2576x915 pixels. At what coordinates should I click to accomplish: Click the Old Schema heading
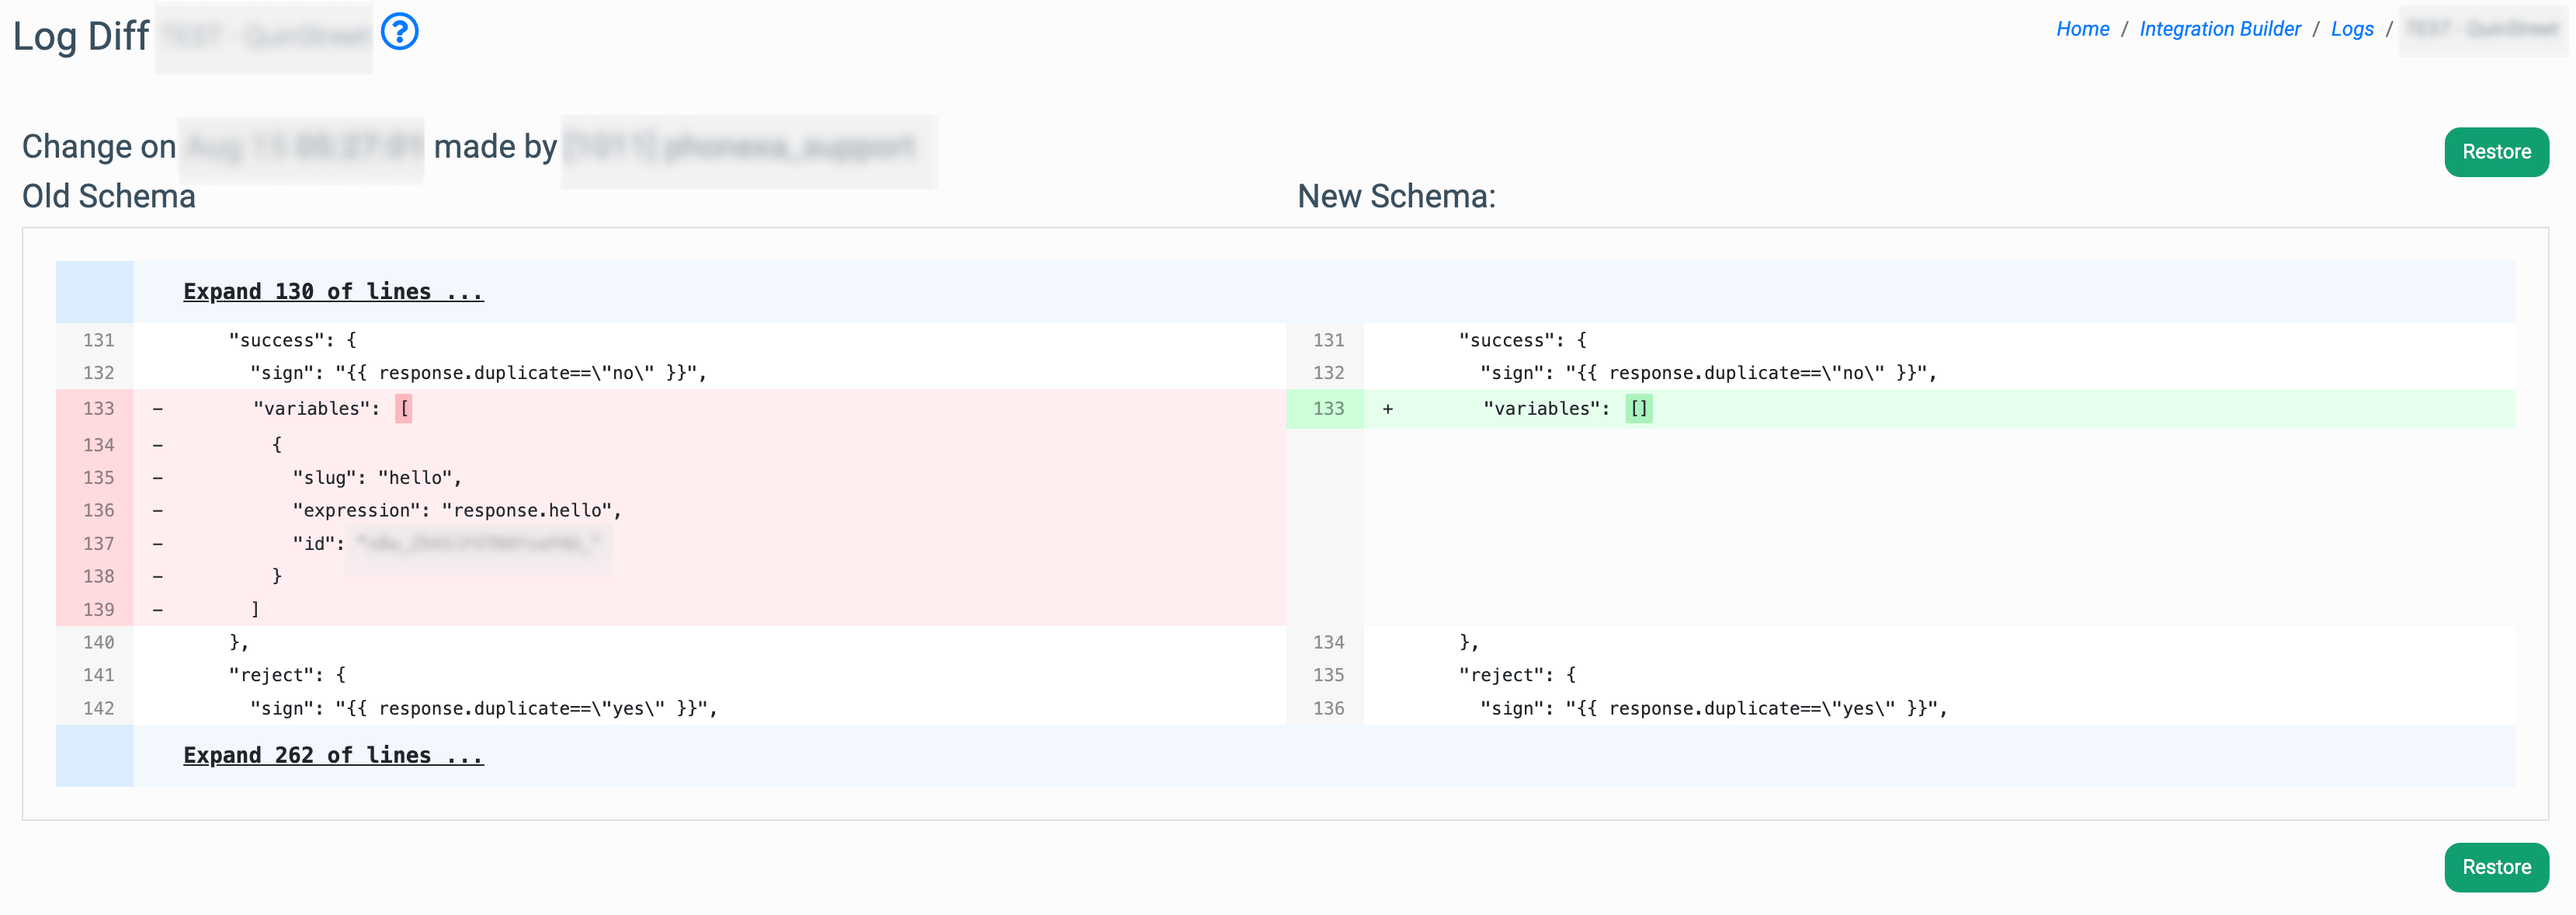109,197
